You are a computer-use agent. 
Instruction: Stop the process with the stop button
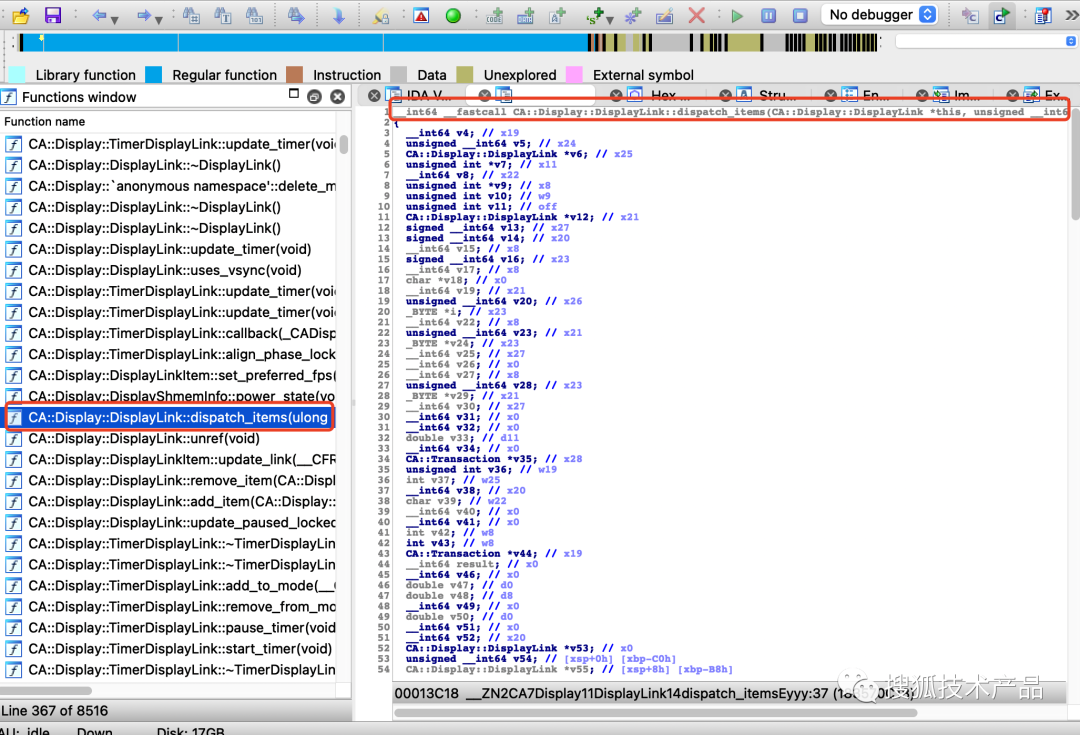(800, 15)
